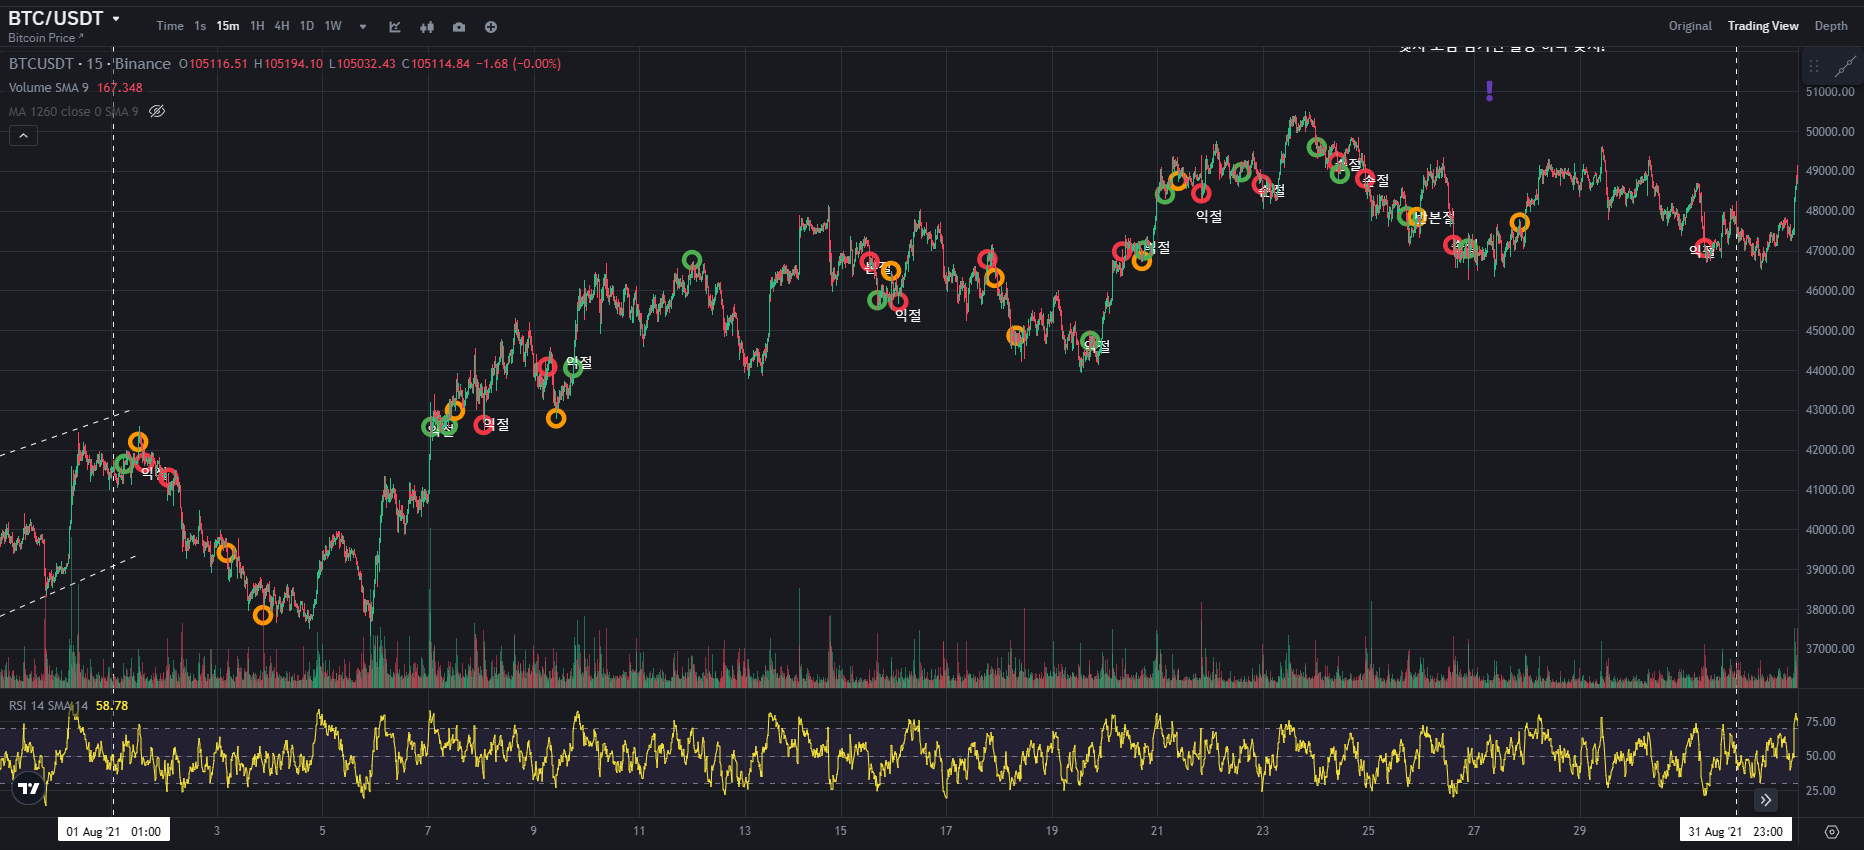Click the 44000.00 price axis label
The image size is (1864, 850).
1830,371
